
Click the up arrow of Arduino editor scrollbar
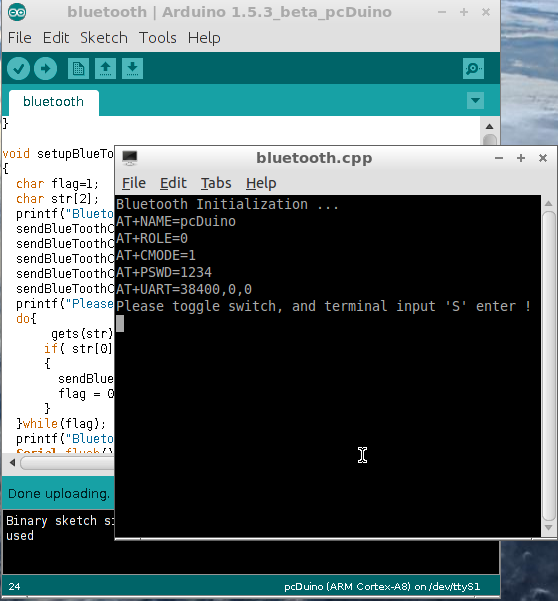point(489,126)
